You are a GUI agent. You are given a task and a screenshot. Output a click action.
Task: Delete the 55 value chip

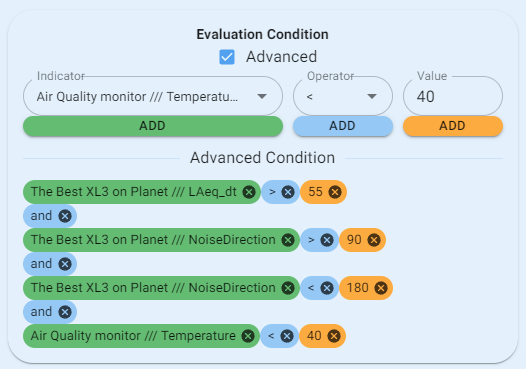point(335,192)
